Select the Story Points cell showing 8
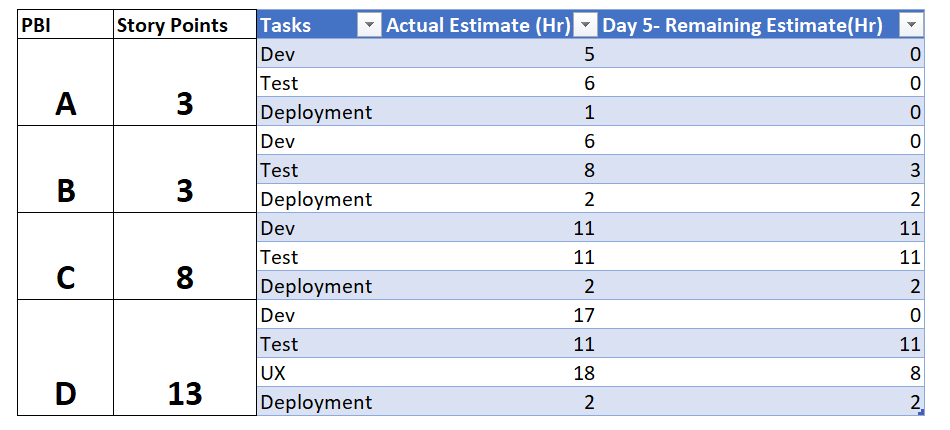 pos(185,256)
